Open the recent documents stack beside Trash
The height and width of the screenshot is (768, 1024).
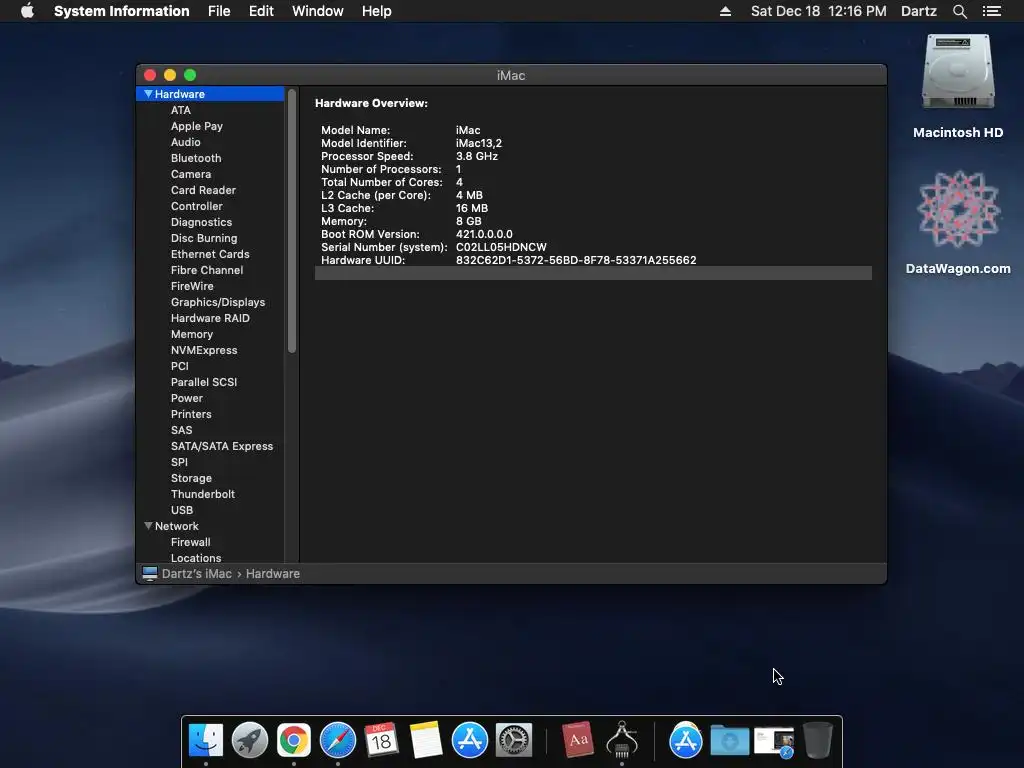click(x=774, y=743)
